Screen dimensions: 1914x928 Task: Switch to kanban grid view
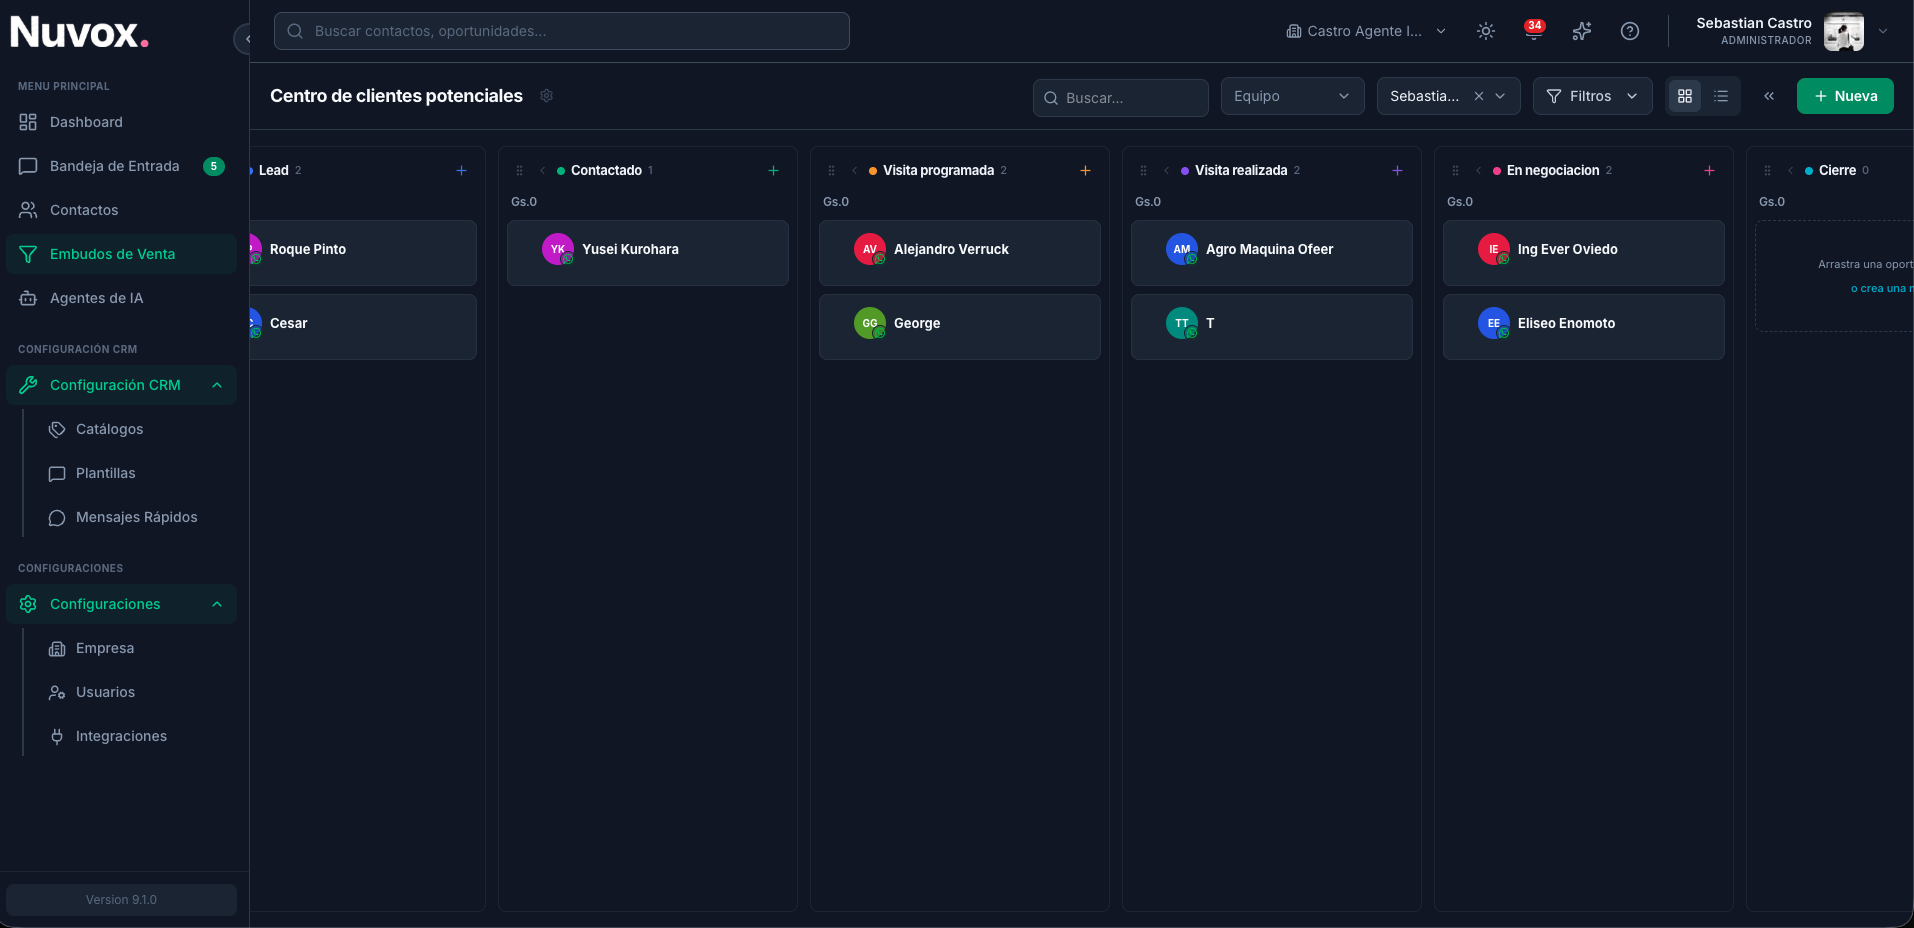click(1685, 96)
